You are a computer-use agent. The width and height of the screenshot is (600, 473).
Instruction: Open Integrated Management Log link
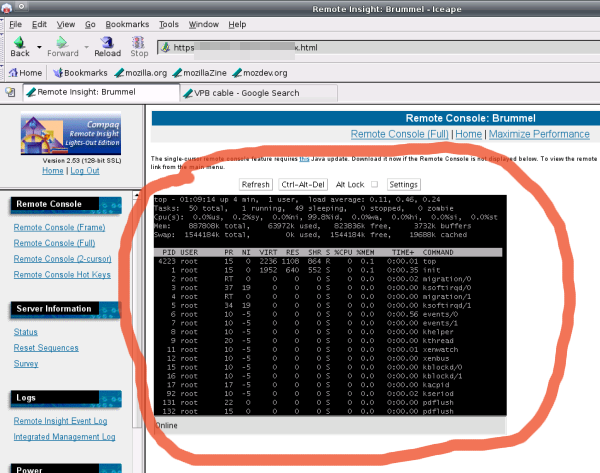[x=64, y=437]
